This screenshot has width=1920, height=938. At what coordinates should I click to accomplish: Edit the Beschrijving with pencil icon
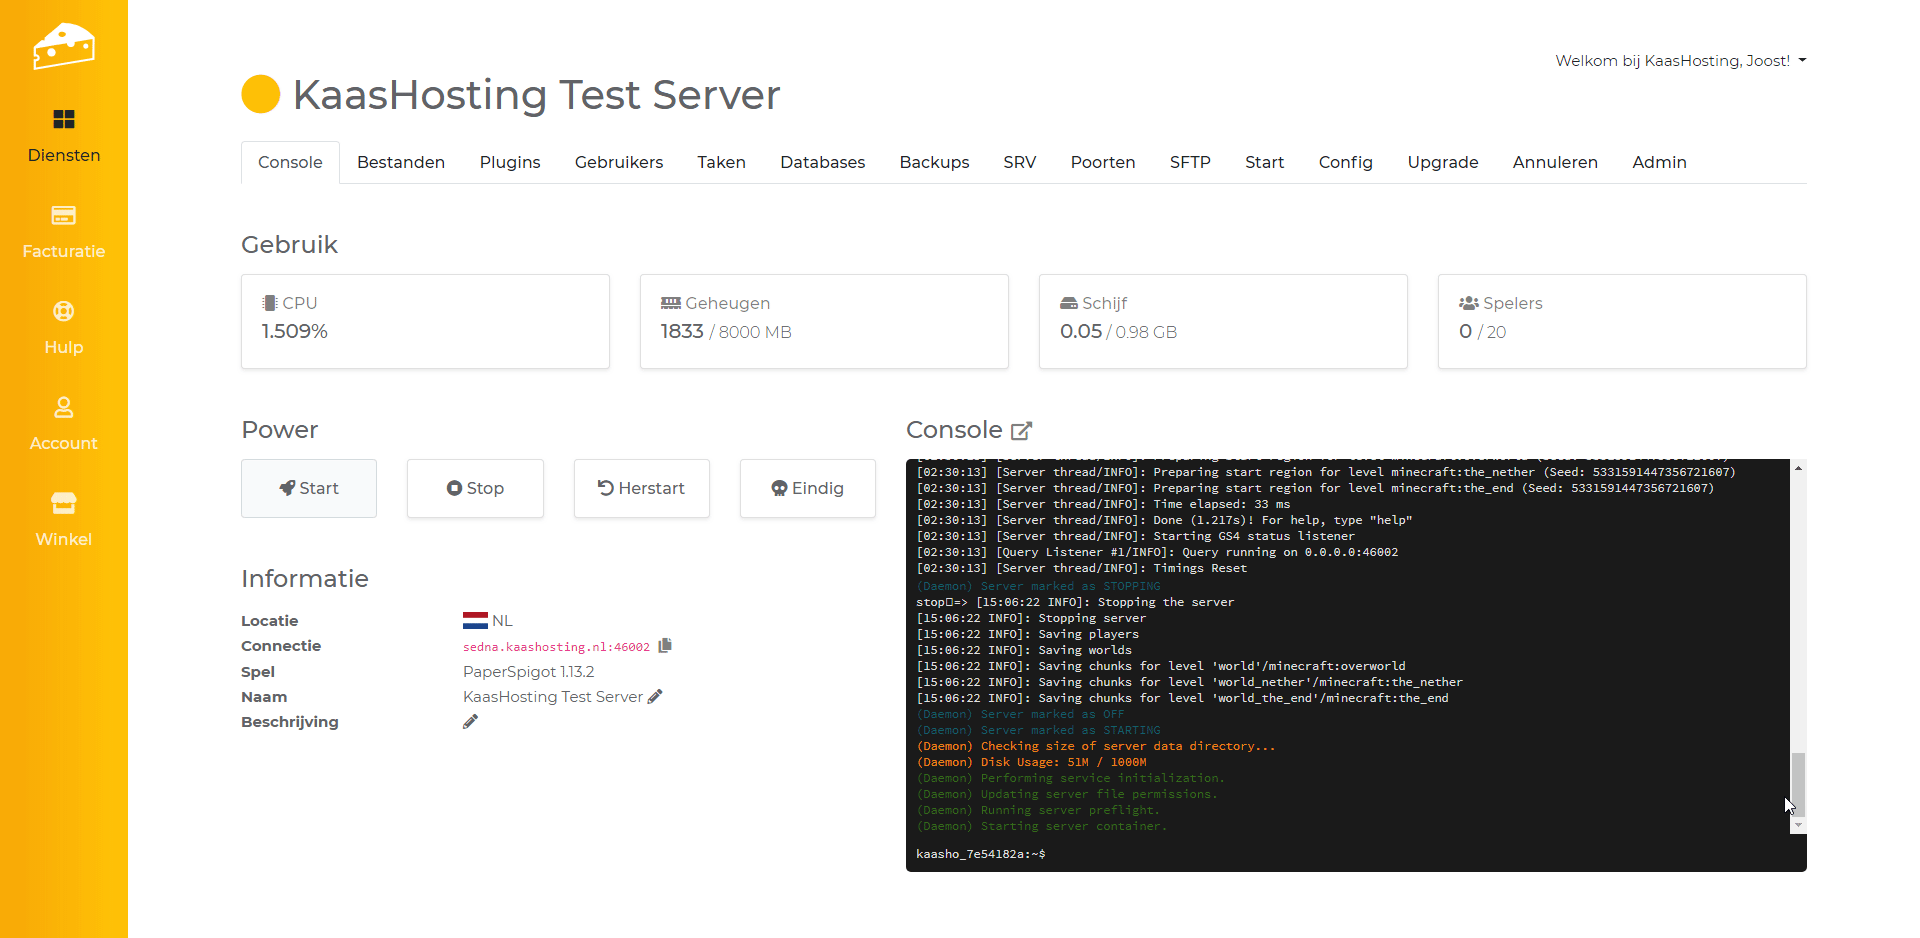pyautogui.click(x=470, y=722)
